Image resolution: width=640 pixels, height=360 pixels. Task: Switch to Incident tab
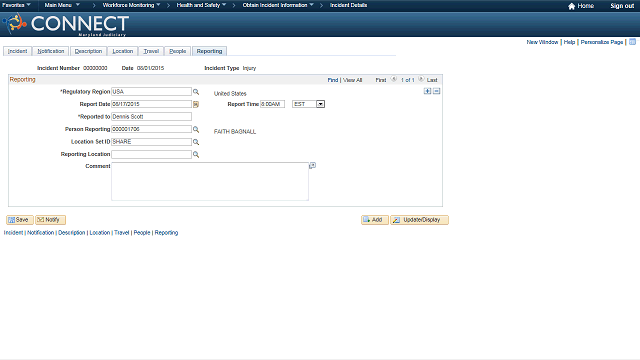pos(18,51)
